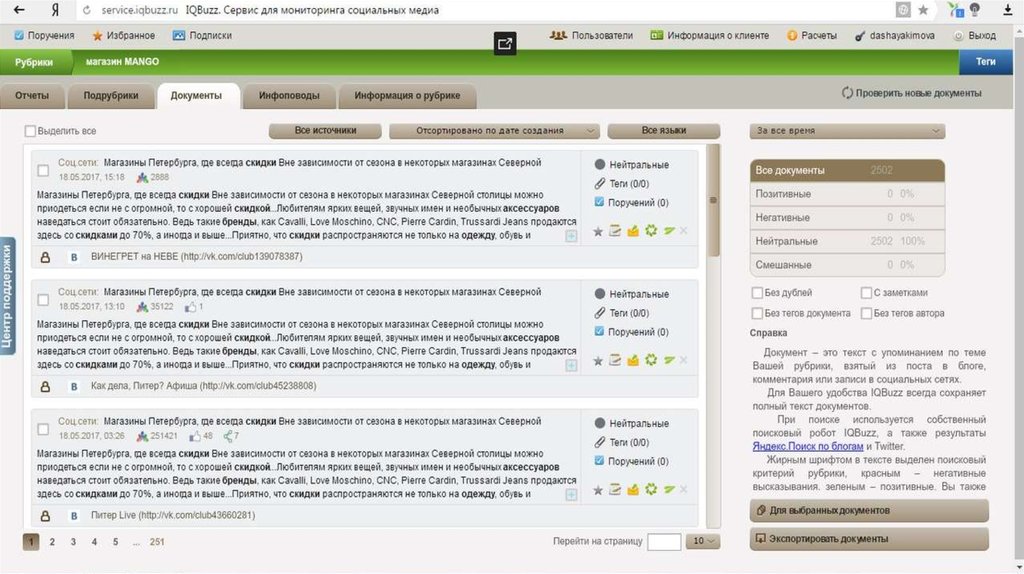
Task: Click the star icon on the first document
Action: point(599,232)
